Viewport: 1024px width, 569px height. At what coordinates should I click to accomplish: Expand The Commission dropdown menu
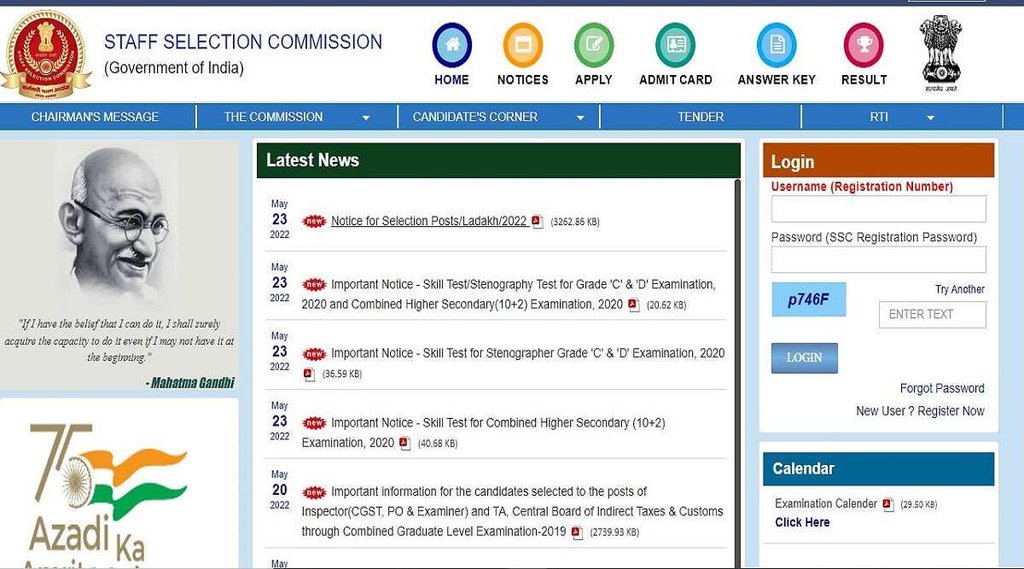[296, 117]
